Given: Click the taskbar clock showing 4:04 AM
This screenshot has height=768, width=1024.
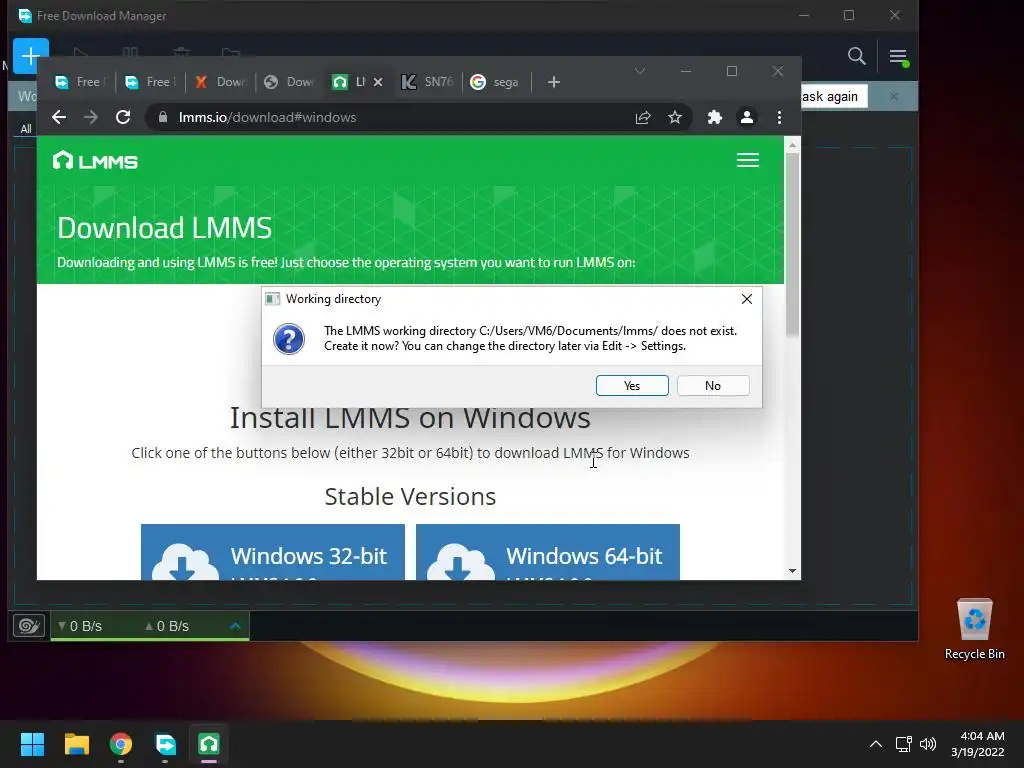Looking at the screenshot, I should pos(978,744).
